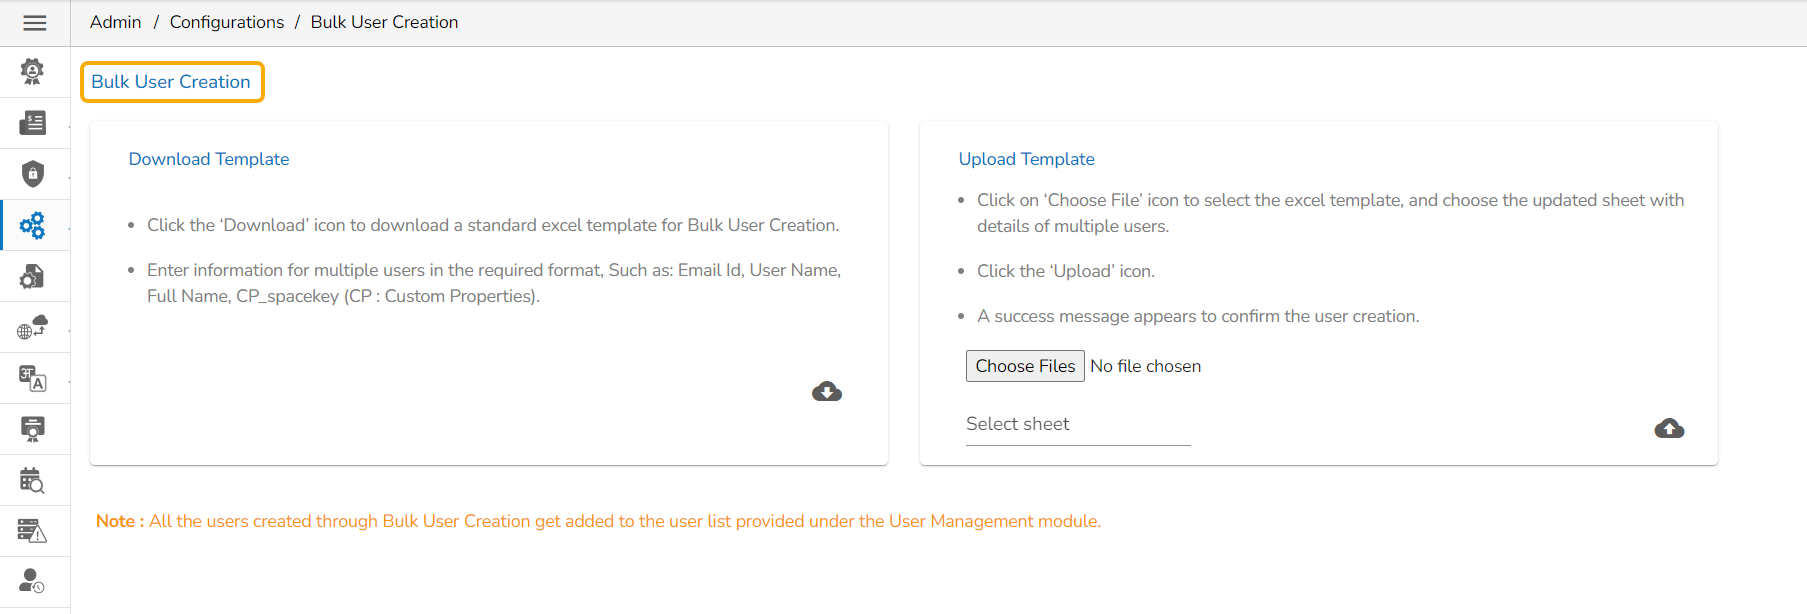Go to Admin in the breadcrumb
1807x614 pixels.
click(116, 22)
